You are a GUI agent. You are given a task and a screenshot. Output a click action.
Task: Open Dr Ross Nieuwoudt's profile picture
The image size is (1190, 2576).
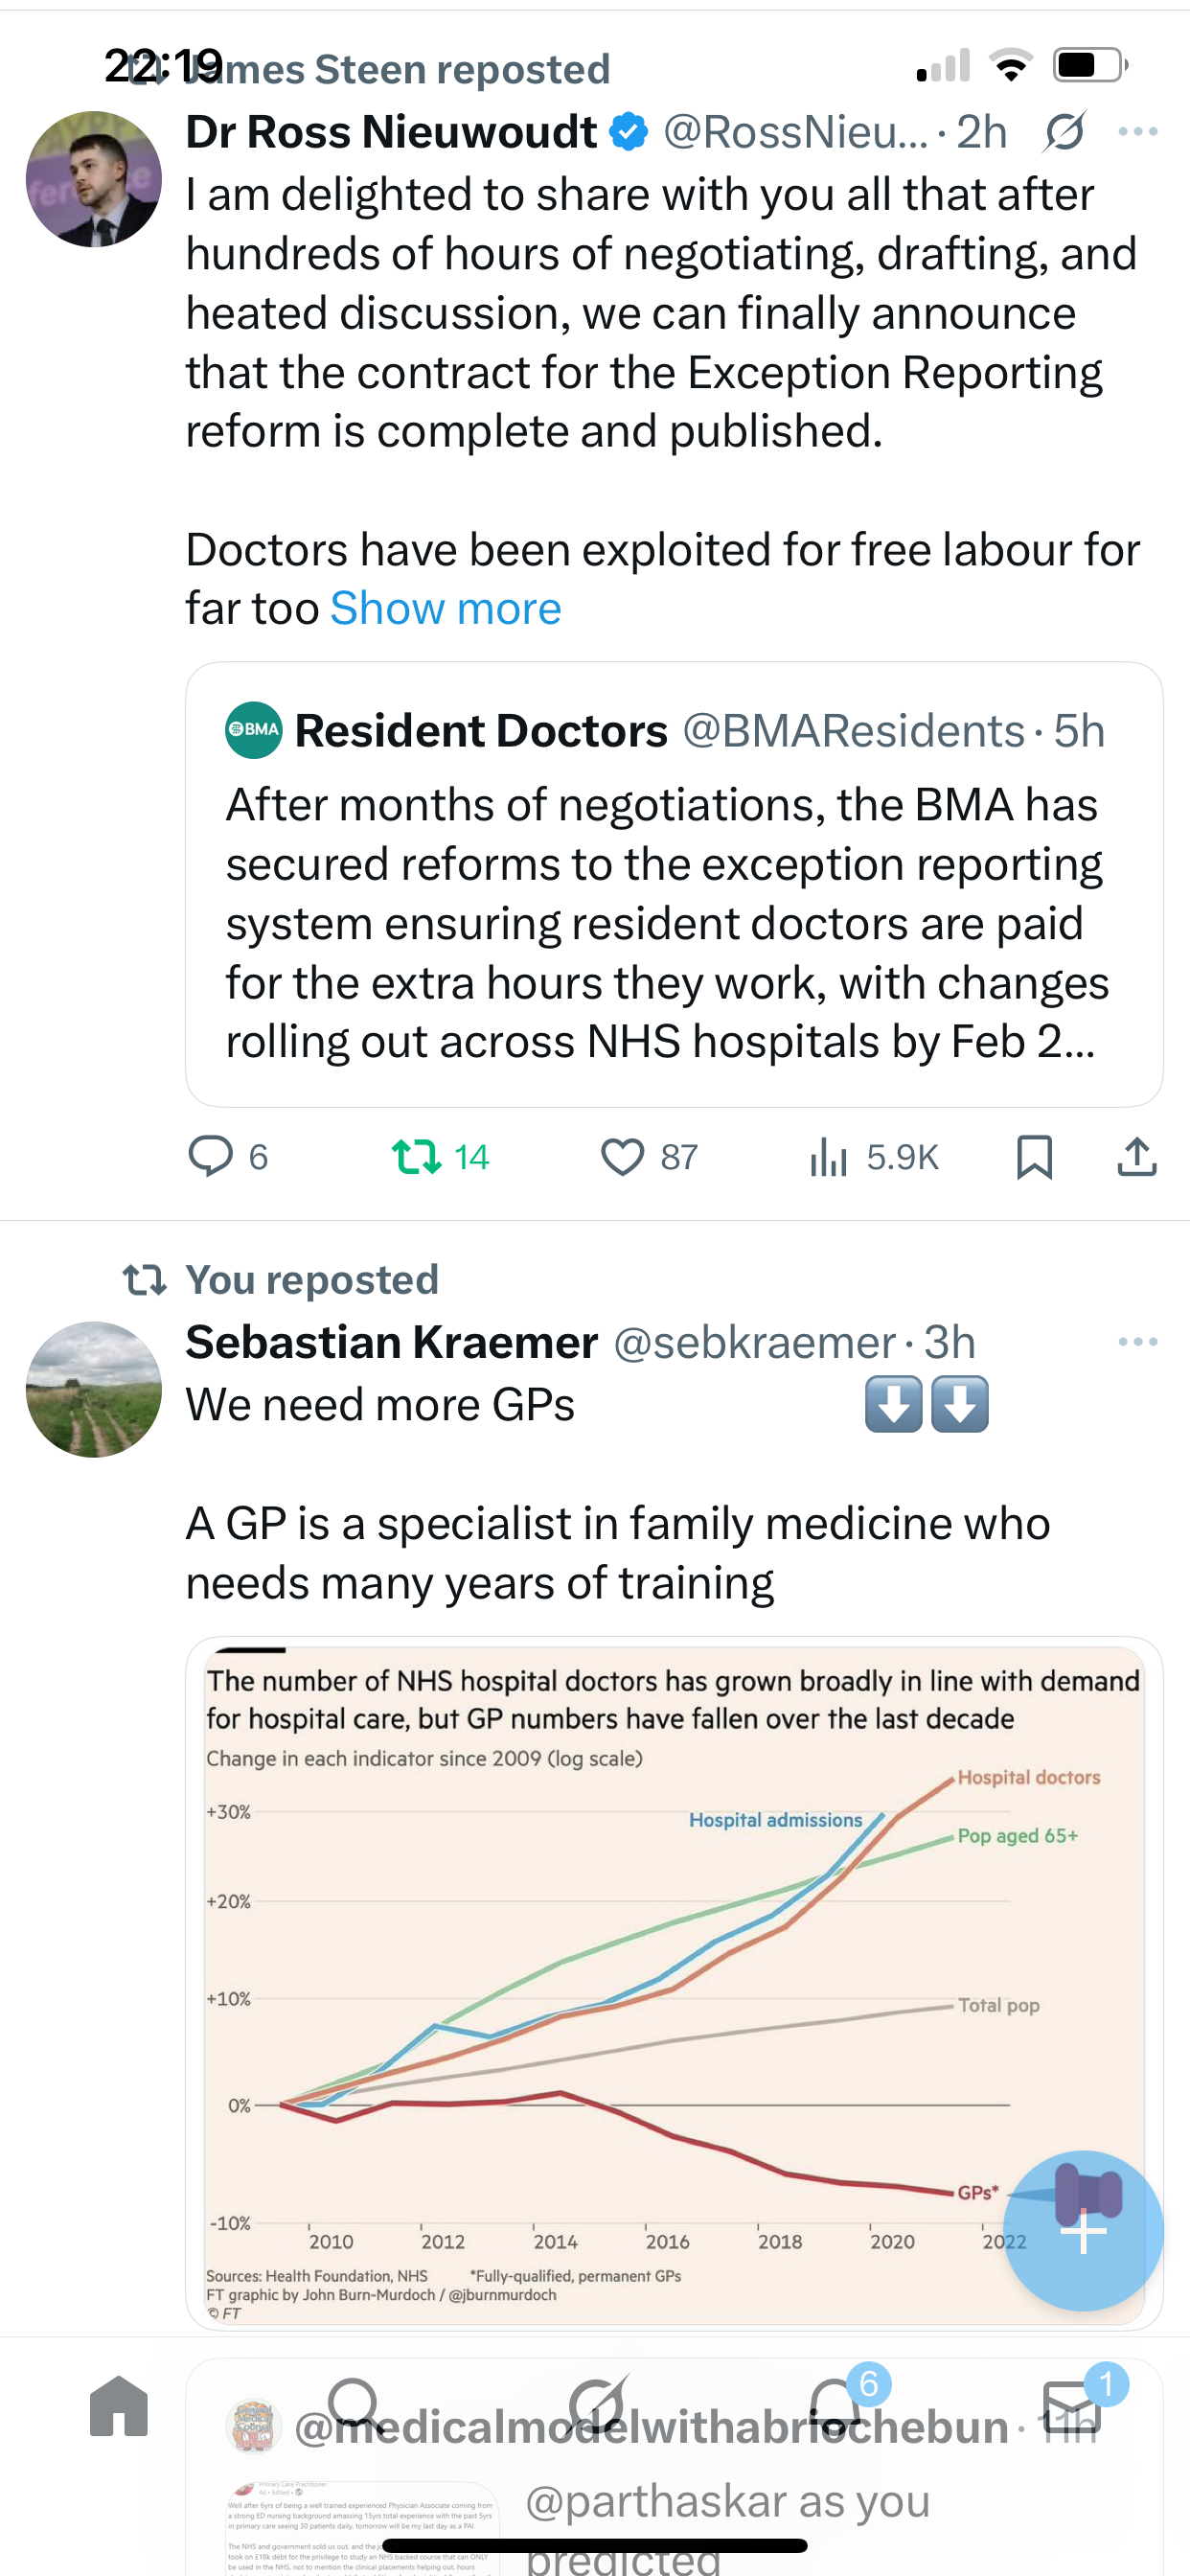[x=94, y=179]
